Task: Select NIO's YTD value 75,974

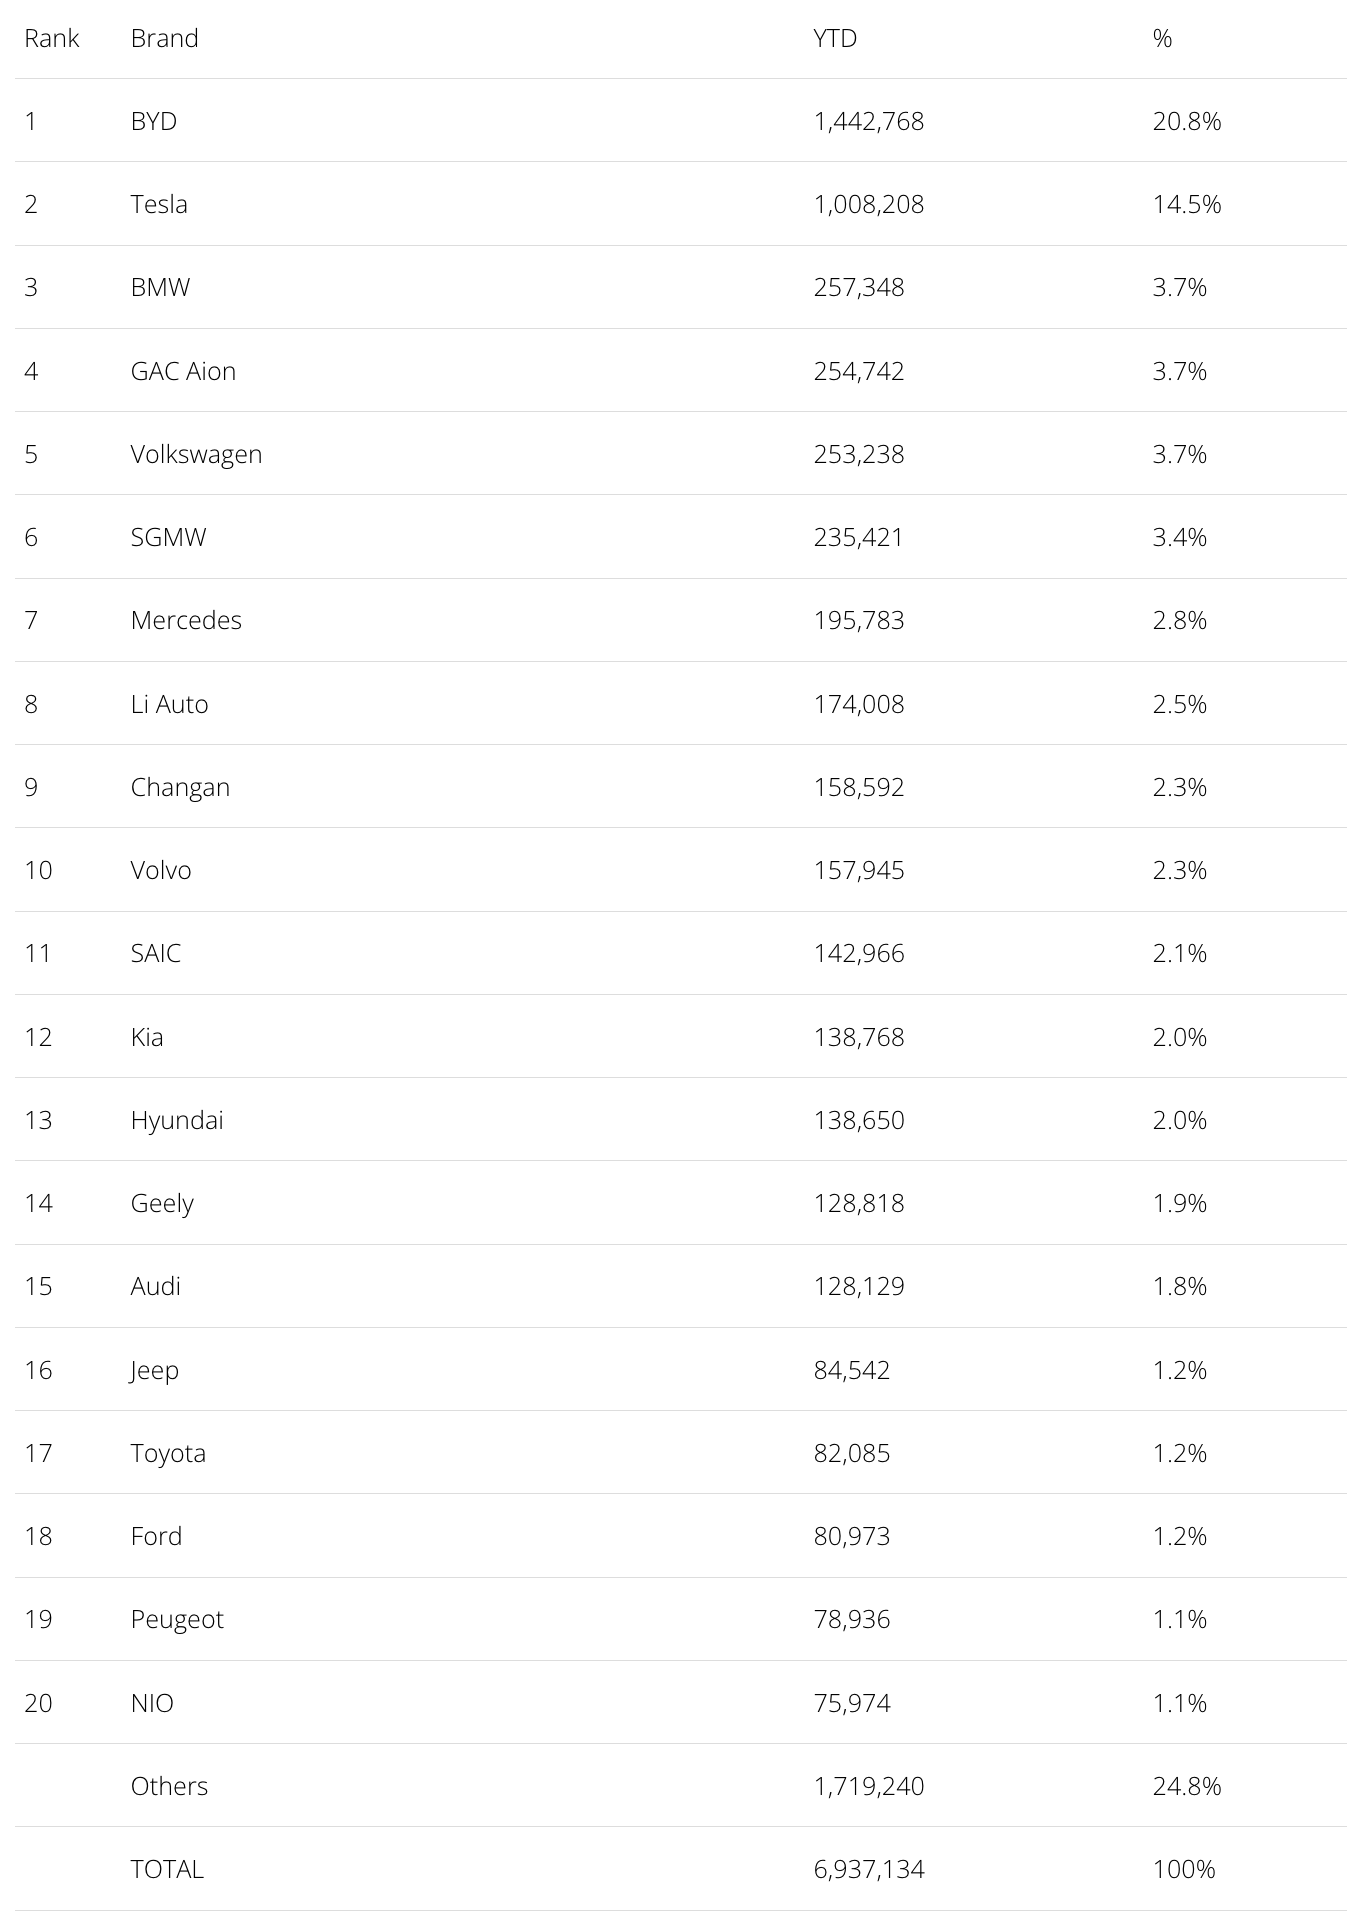Action: click(852, 1703)
